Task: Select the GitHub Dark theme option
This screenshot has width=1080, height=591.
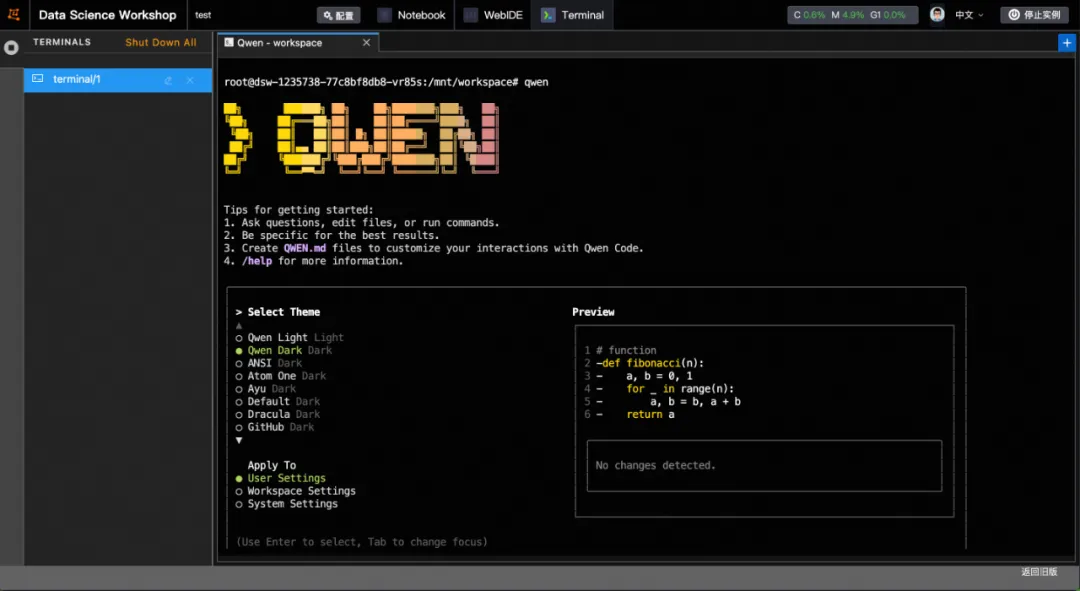Action: [275, 427]
